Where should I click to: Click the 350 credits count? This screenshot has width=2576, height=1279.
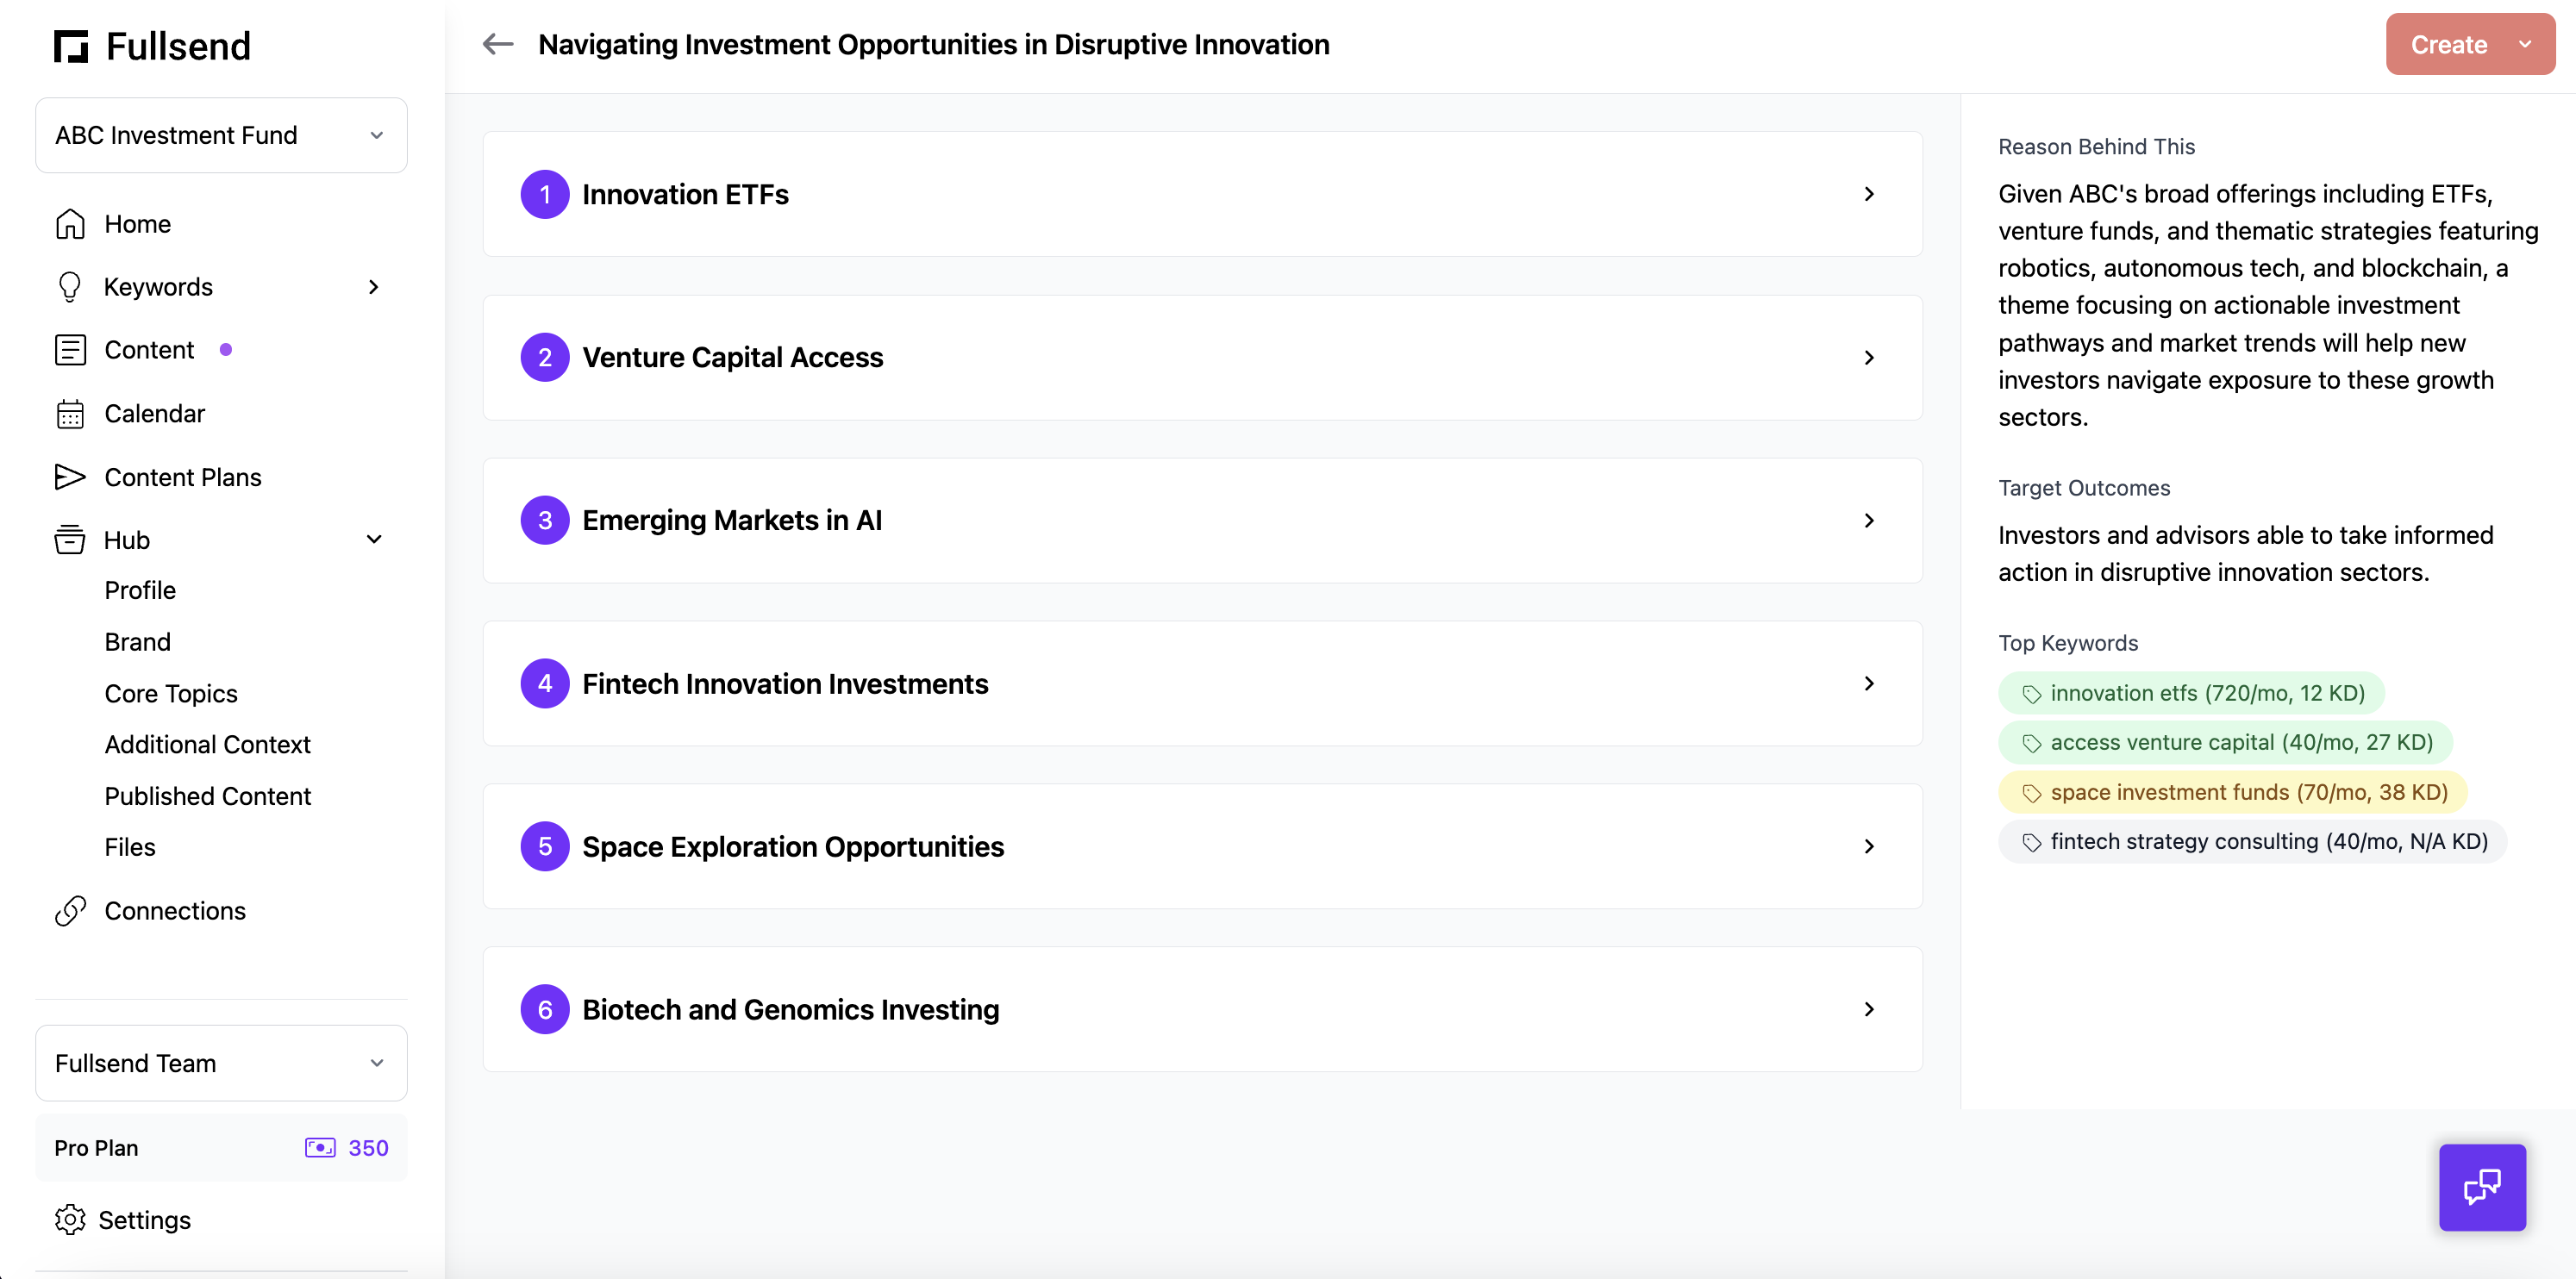[368, 1148]
